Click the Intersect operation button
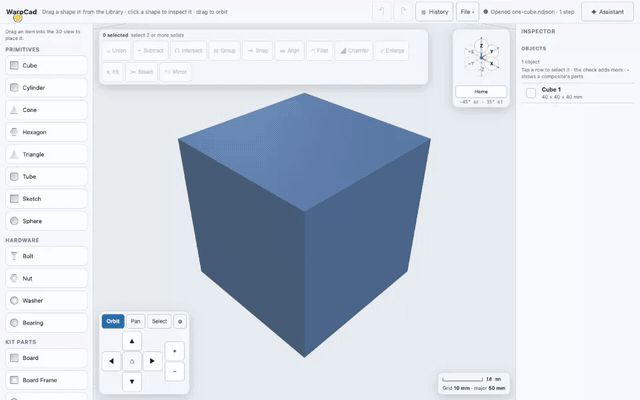Screen dimensions: 640x400 pos(189,51)
